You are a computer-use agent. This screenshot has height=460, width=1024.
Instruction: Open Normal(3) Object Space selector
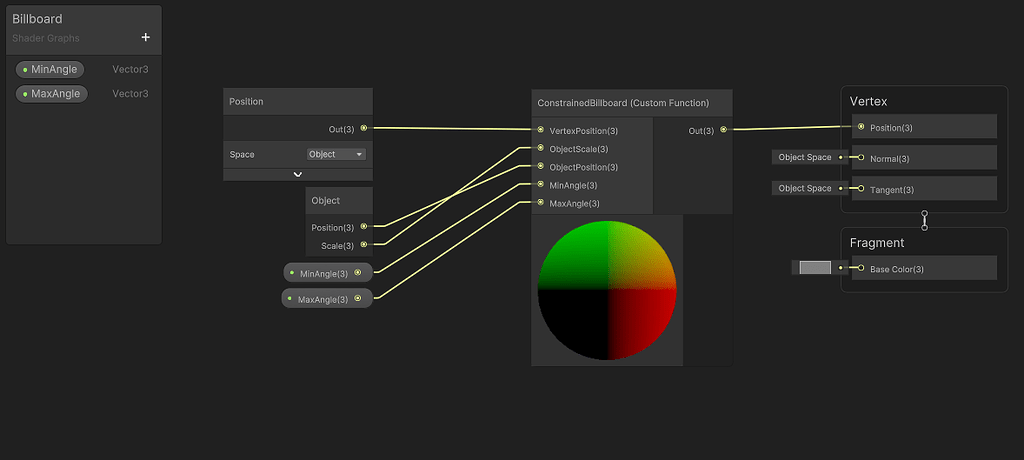click(805, 158)
